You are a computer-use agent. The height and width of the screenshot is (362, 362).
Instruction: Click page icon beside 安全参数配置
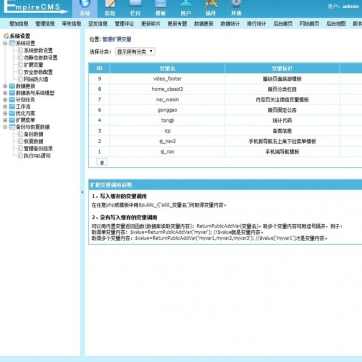pyautogui.click(x=20, y=72)
